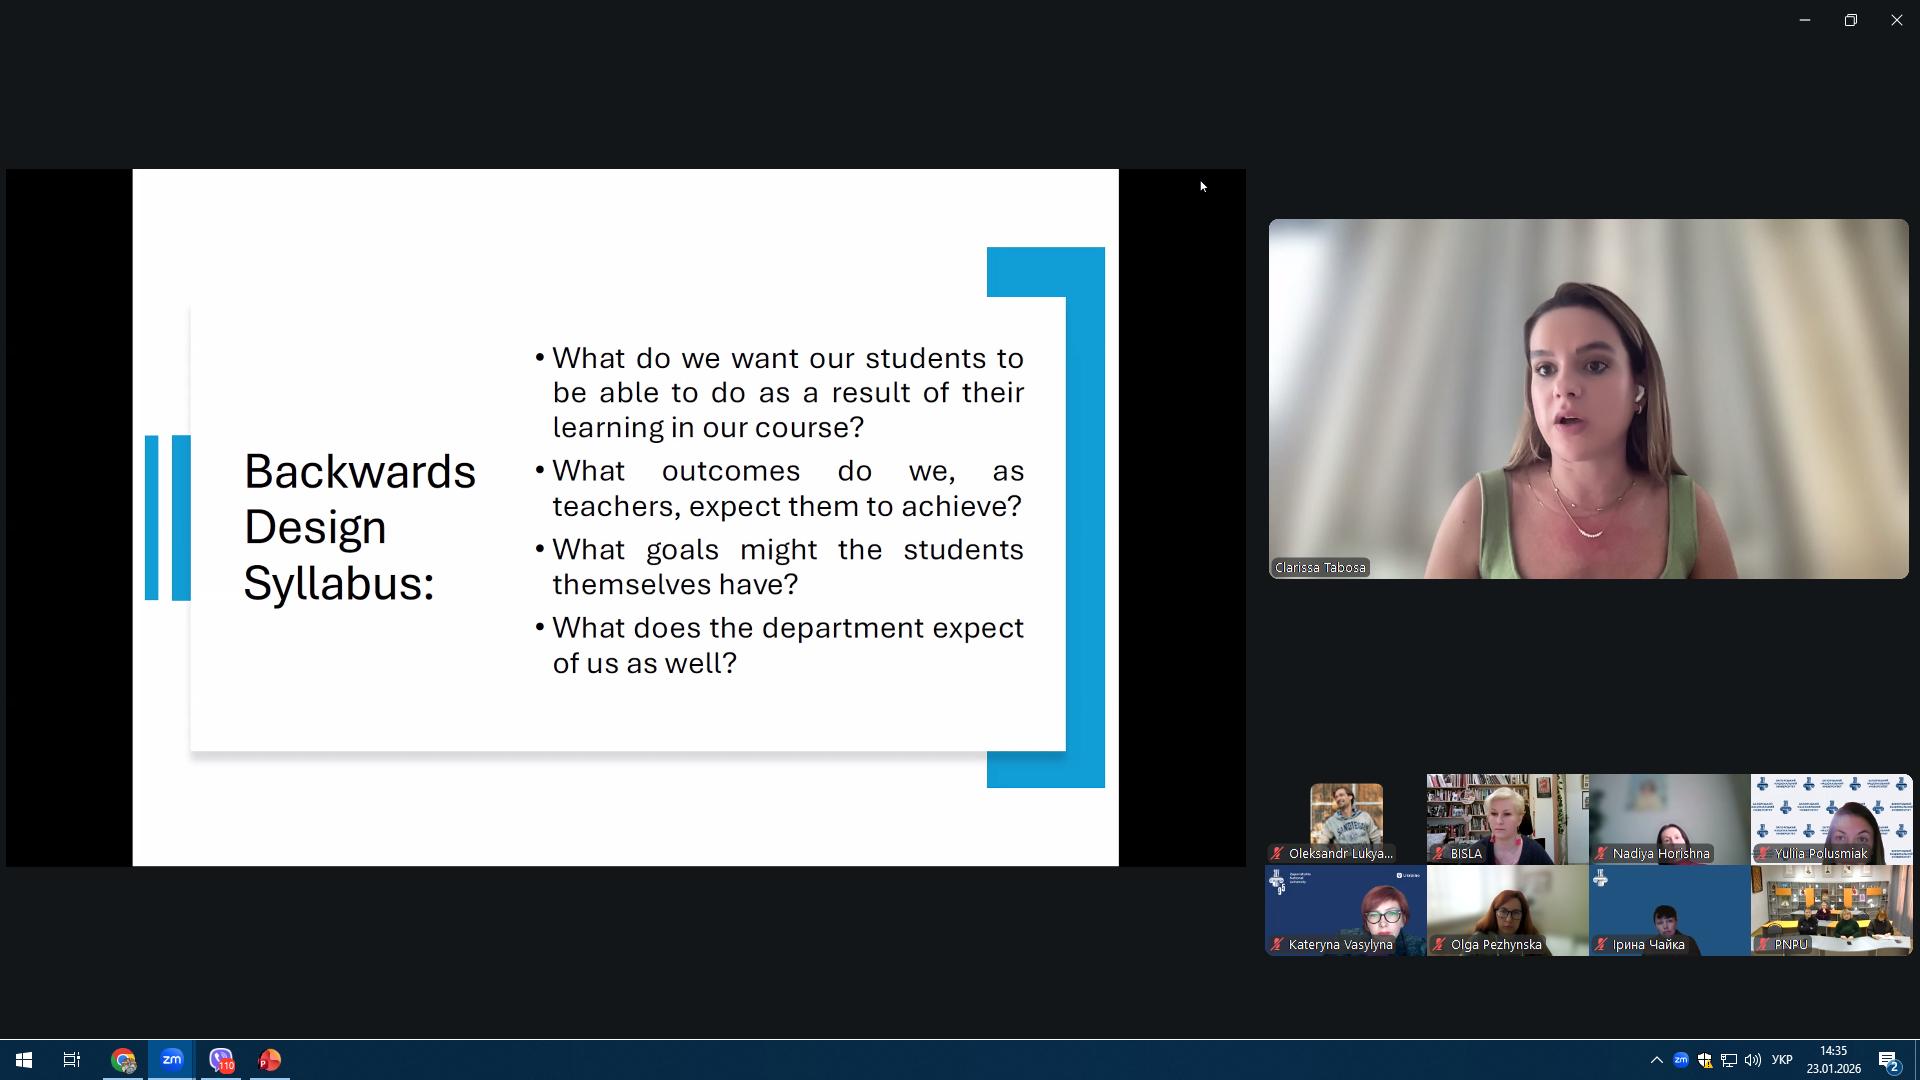Open Viber taskbar icon with badge
Screen dimensions: 1920x1080
(x=221, y=1060)
